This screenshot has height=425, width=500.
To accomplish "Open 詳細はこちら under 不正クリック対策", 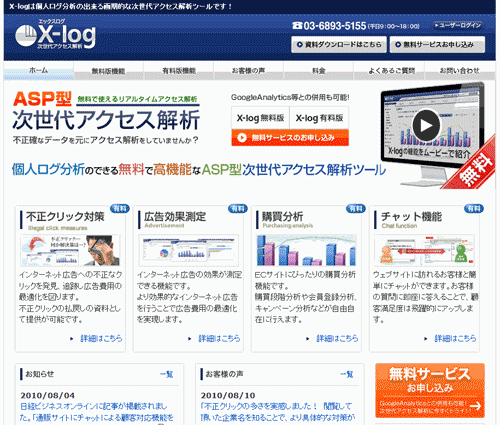I will click(x=101, y=338).
